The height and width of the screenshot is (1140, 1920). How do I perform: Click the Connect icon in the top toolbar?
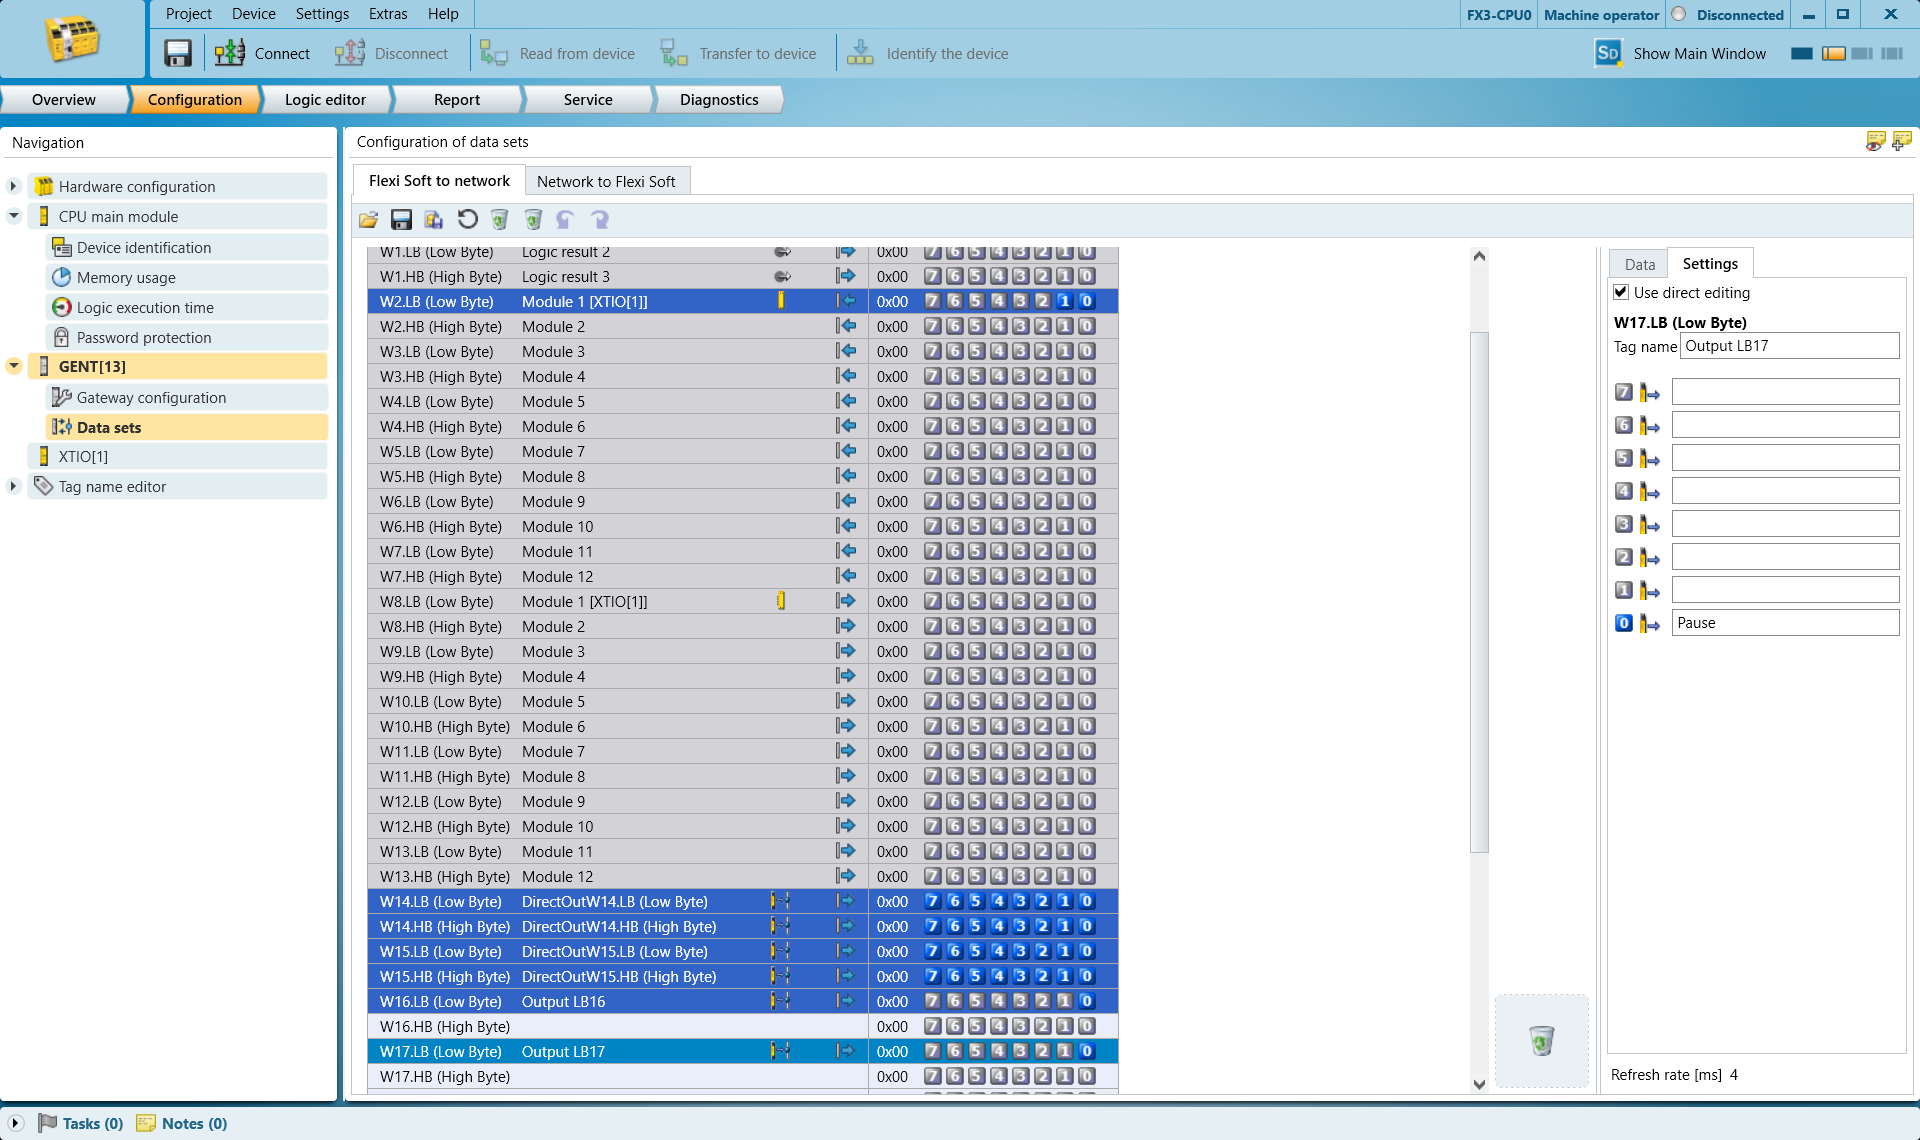pyautogui.click(x=230, y=53)
